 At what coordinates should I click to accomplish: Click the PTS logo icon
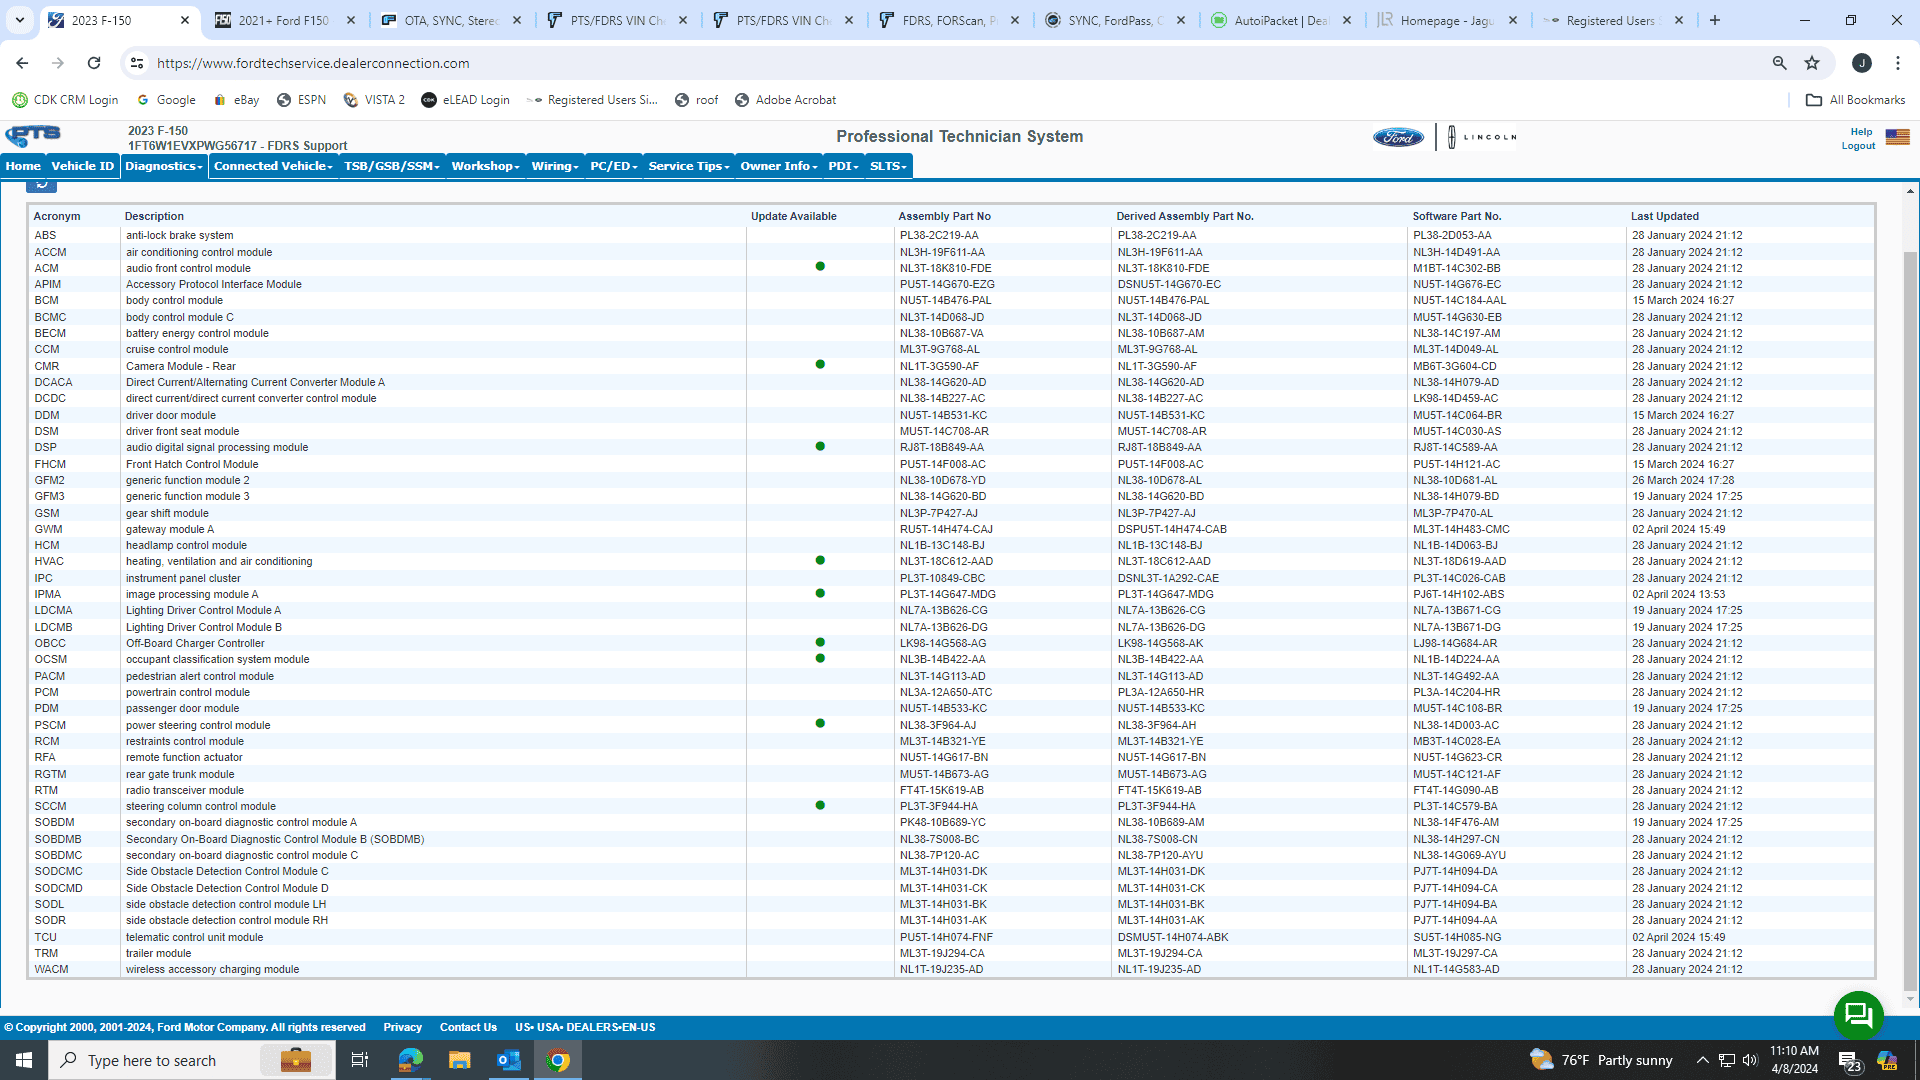(x=34, y=136)
